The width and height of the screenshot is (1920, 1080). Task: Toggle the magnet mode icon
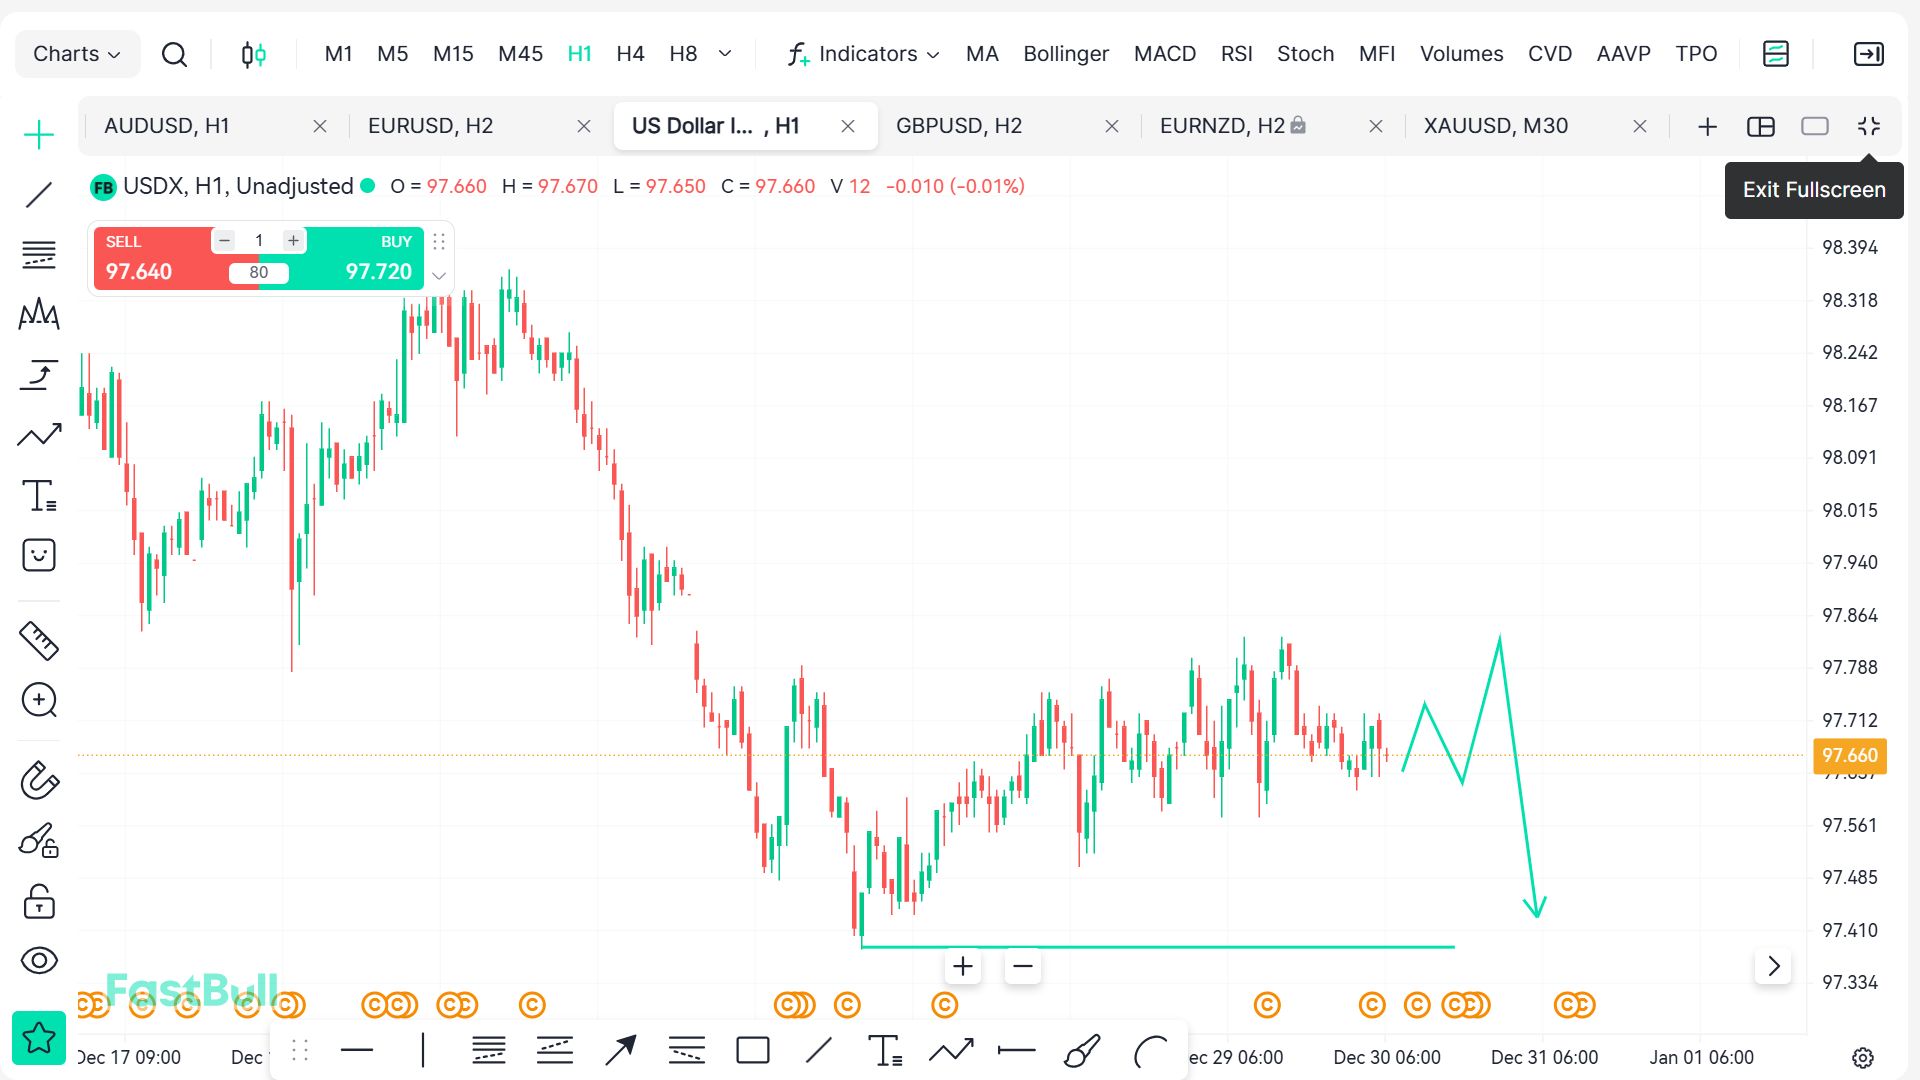coord(39,780)
